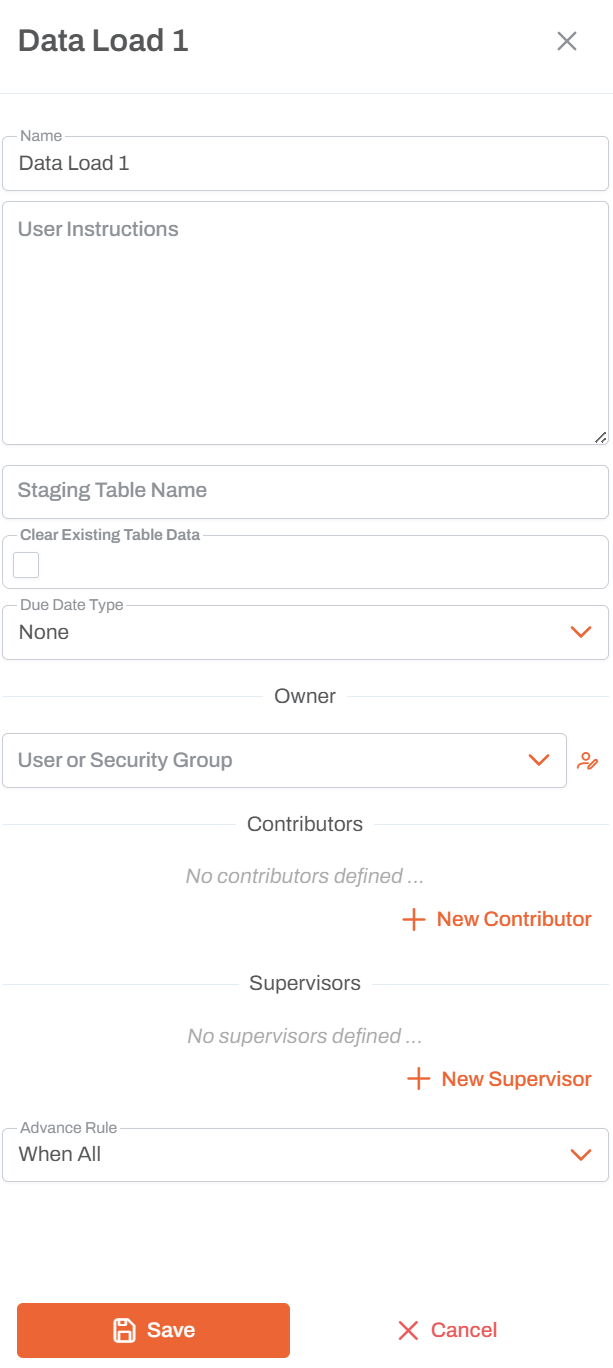Image resolution: width=613 pixels, height=1368 pixels.
Task: Enable Clear Existing Table Data
Action: [x=25, y=564]
